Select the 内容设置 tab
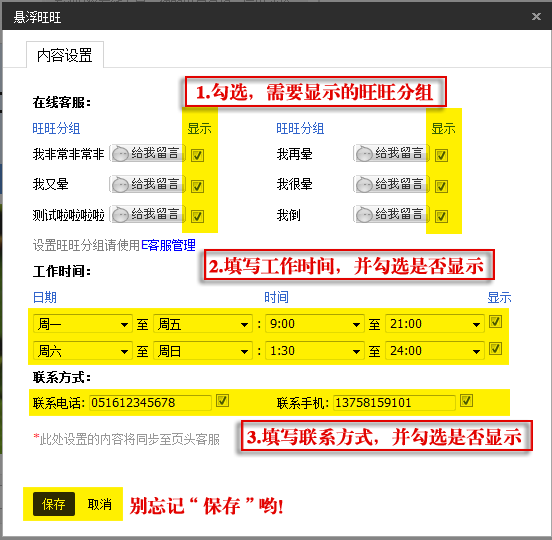Image resolution: width=552 pixels, height=540 pixels. pyautogui.click(x=65, y=55)
